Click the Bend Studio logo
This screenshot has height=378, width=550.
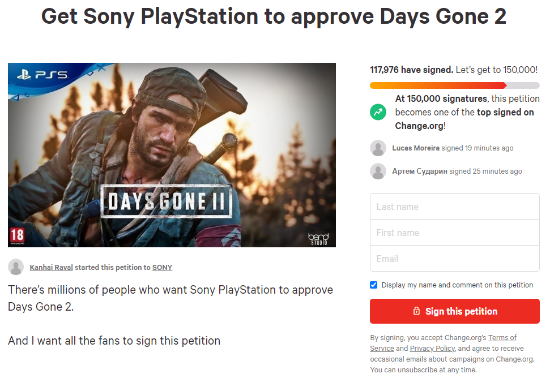(x=318, y=238)
